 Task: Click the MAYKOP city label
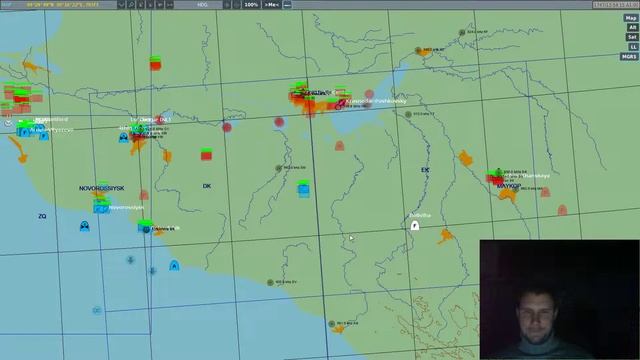click(x=509, y=186)
